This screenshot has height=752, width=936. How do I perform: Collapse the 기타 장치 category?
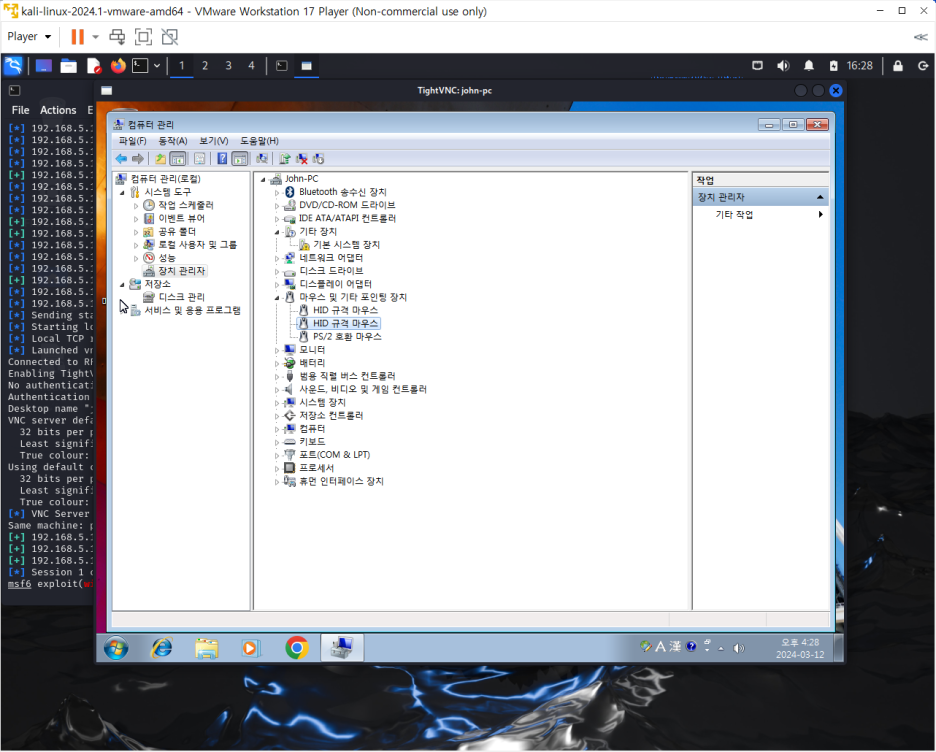[x=277, y=232]
